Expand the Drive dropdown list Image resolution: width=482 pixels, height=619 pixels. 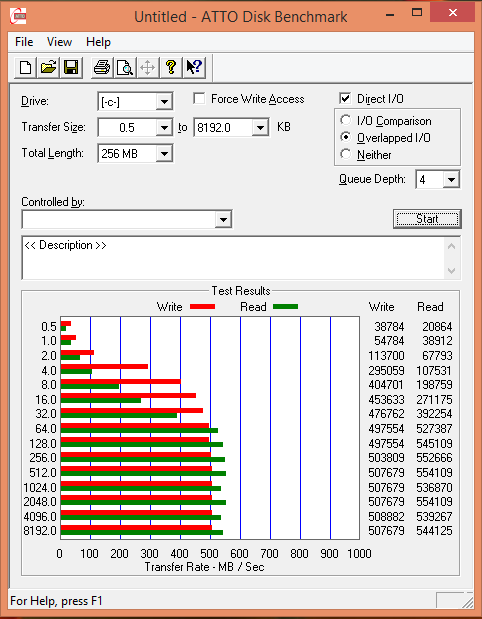click(x=163, y=102)
